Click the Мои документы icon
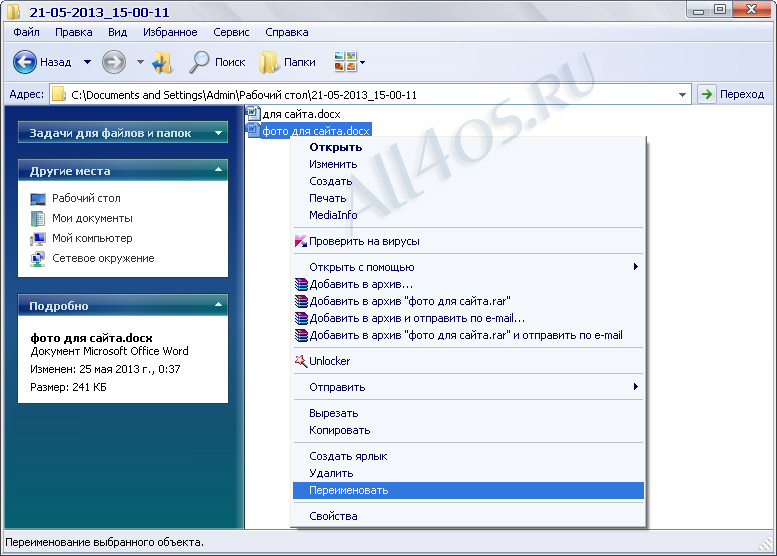This screenshot has height=556, width=777. [x=38, y=219]
